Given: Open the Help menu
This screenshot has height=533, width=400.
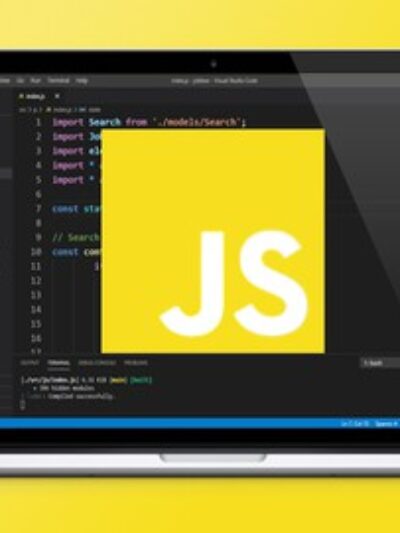Looking at the screenshot, I should (82, 81).
